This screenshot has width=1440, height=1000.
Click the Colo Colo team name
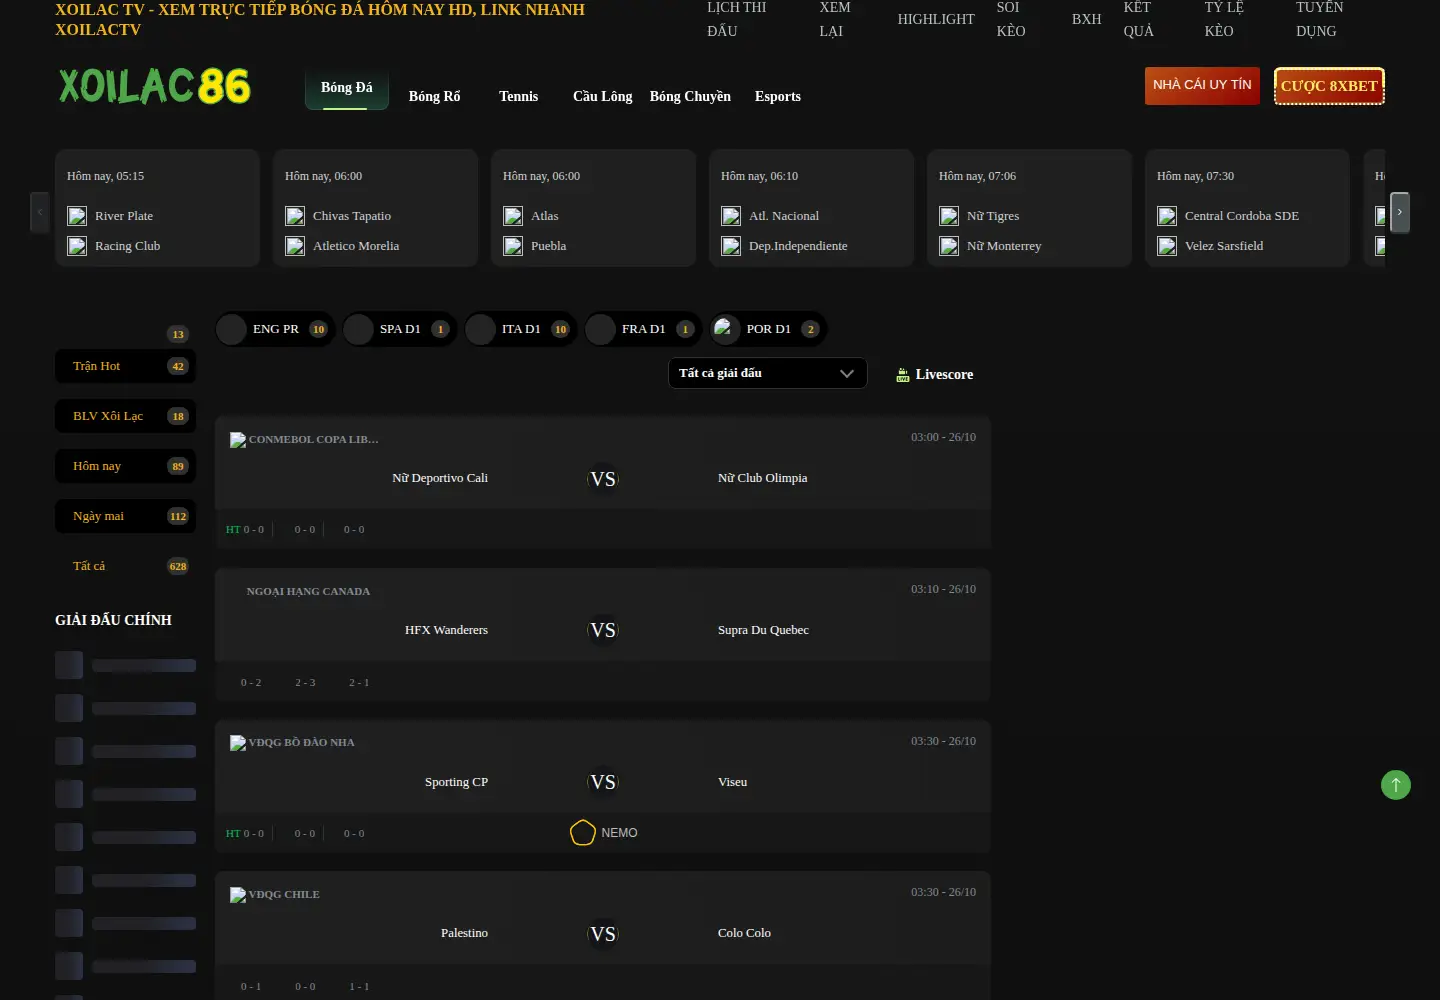click(744, 933)
